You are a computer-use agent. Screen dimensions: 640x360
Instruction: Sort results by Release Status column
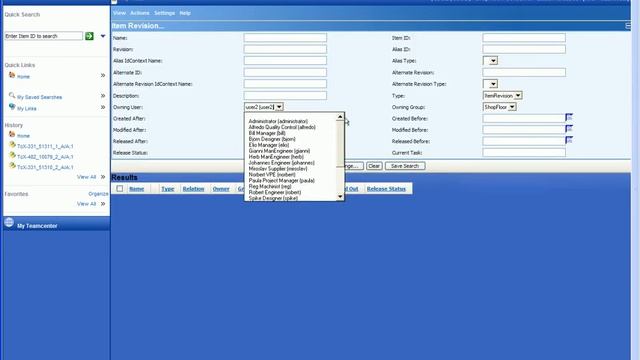pos(386,189)
